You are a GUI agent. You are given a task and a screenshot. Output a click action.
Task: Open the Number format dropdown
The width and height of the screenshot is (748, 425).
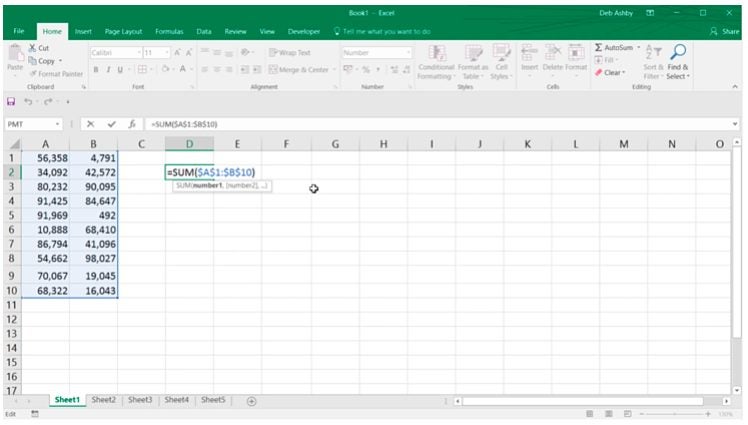click(408, 52)
